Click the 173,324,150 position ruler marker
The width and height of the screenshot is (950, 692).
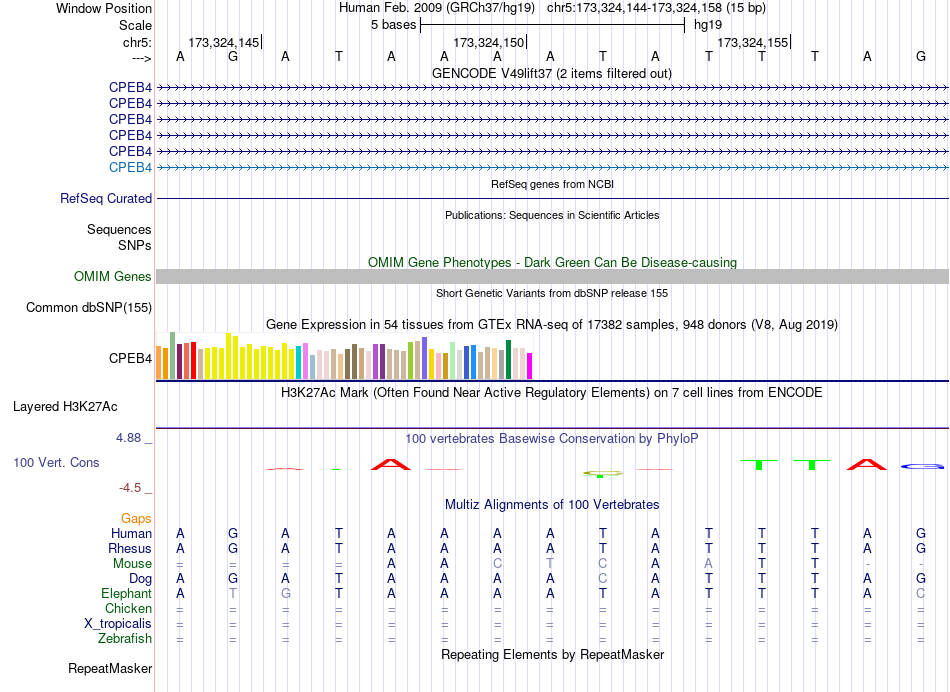[x=489, y=42]
